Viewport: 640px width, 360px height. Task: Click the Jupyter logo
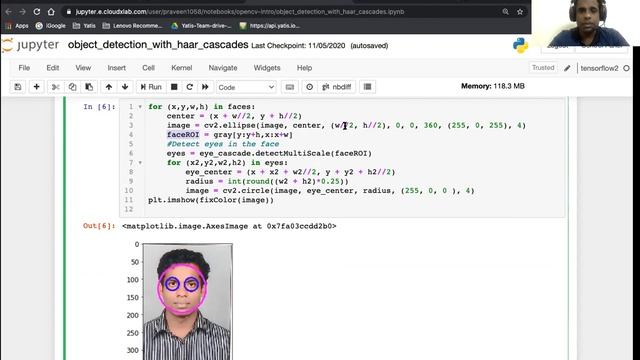click(30, 45)
